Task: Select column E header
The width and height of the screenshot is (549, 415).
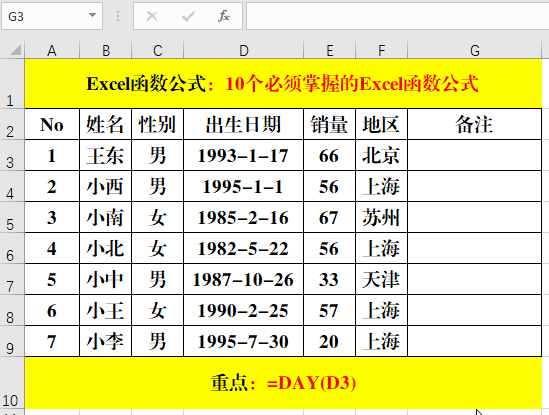Action: tap(329, 50)
